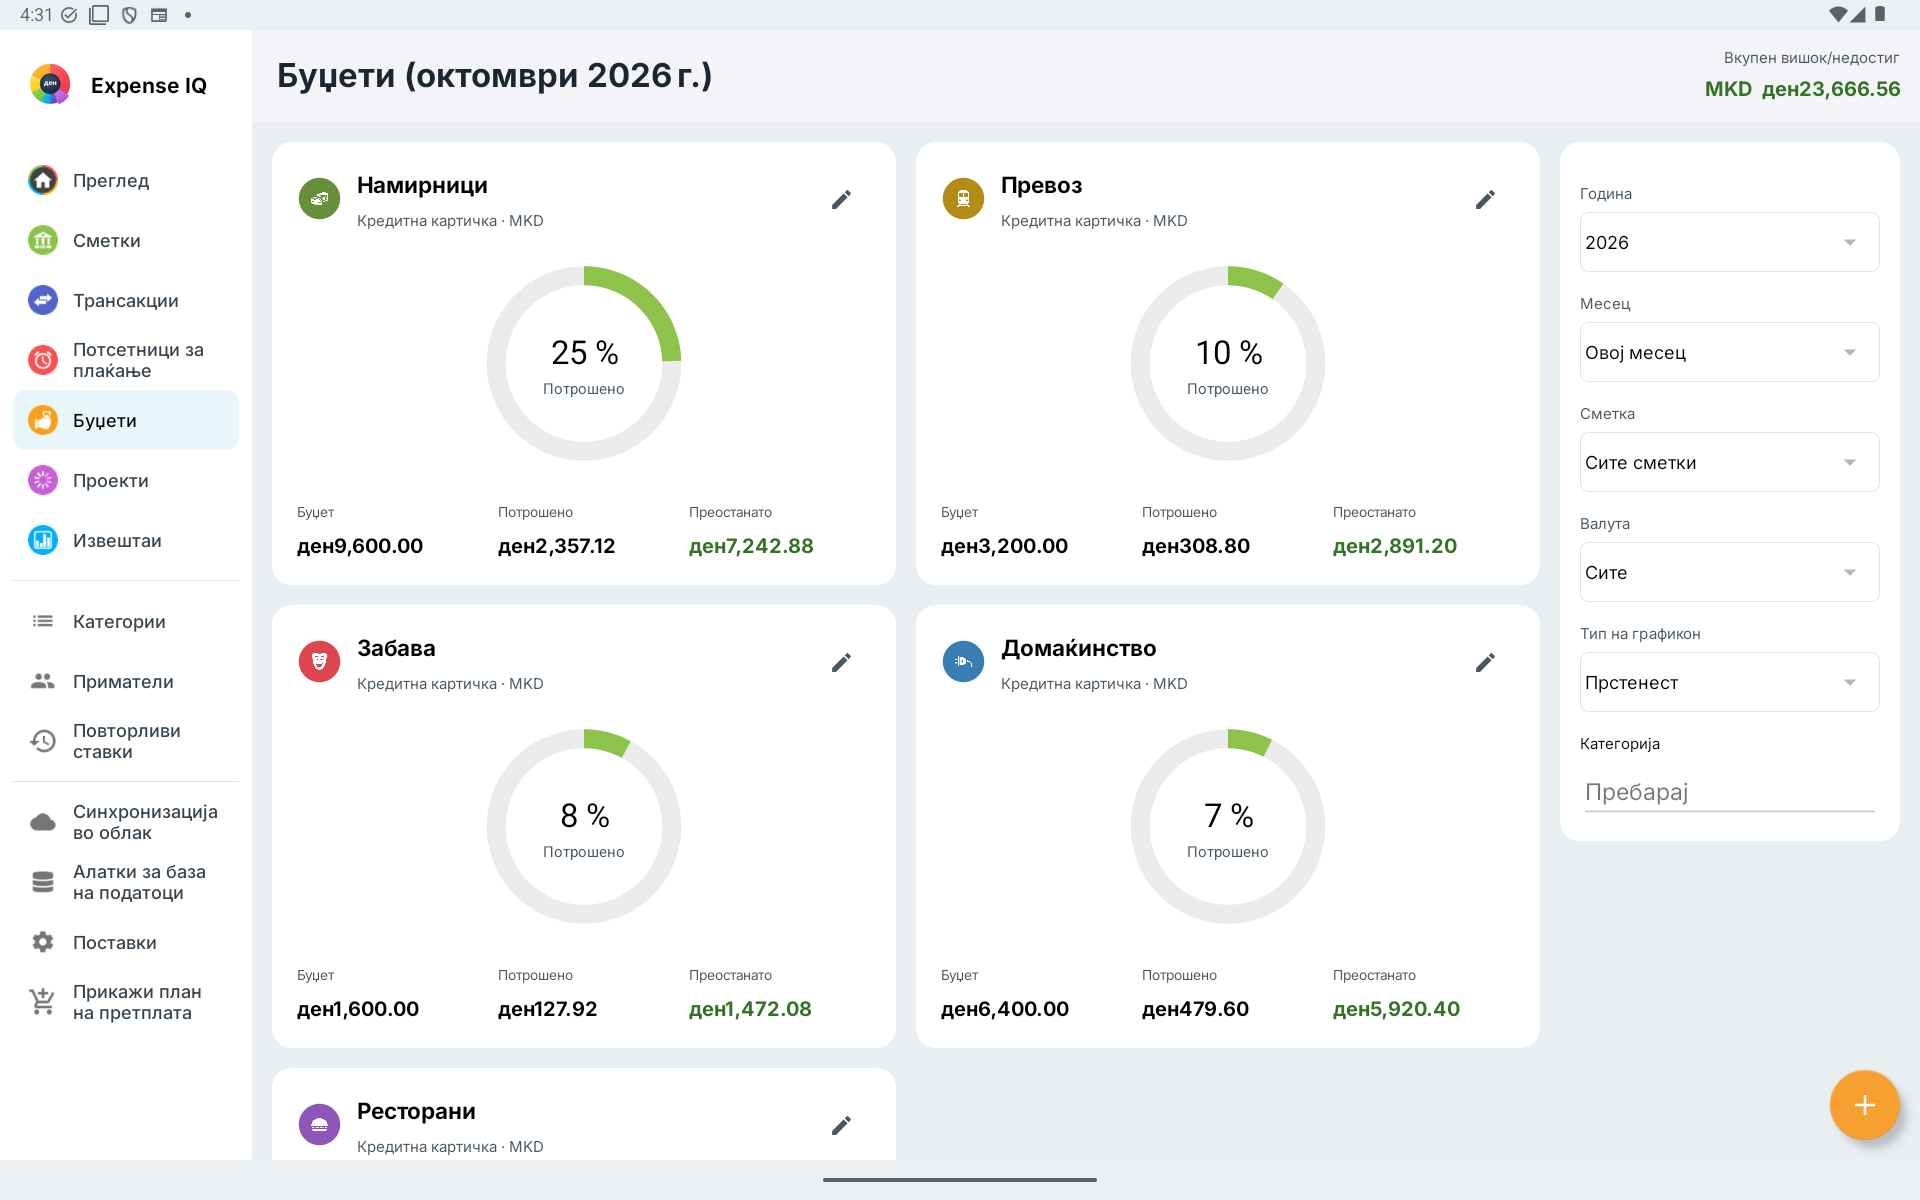Expand the Година dropdown showing 2026
The width and height of the screenshot is (1920, 1200).
[x=1729, y=242]
